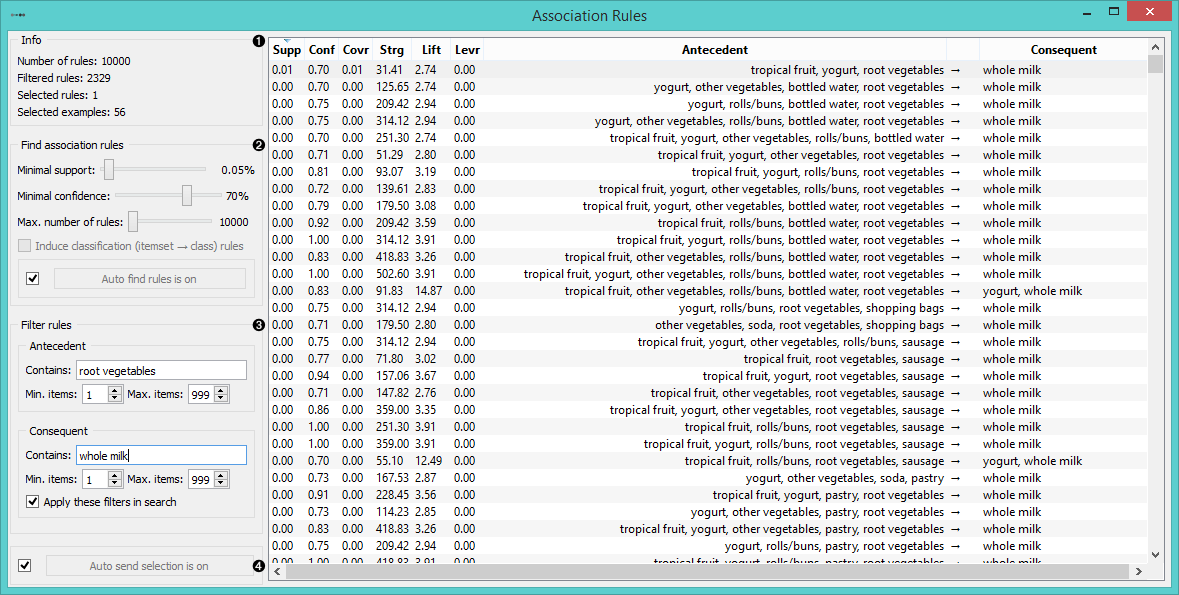Click the window system menu icon in title bar
The width and height of the screenshot is (1179, 595).
(17, 14)
